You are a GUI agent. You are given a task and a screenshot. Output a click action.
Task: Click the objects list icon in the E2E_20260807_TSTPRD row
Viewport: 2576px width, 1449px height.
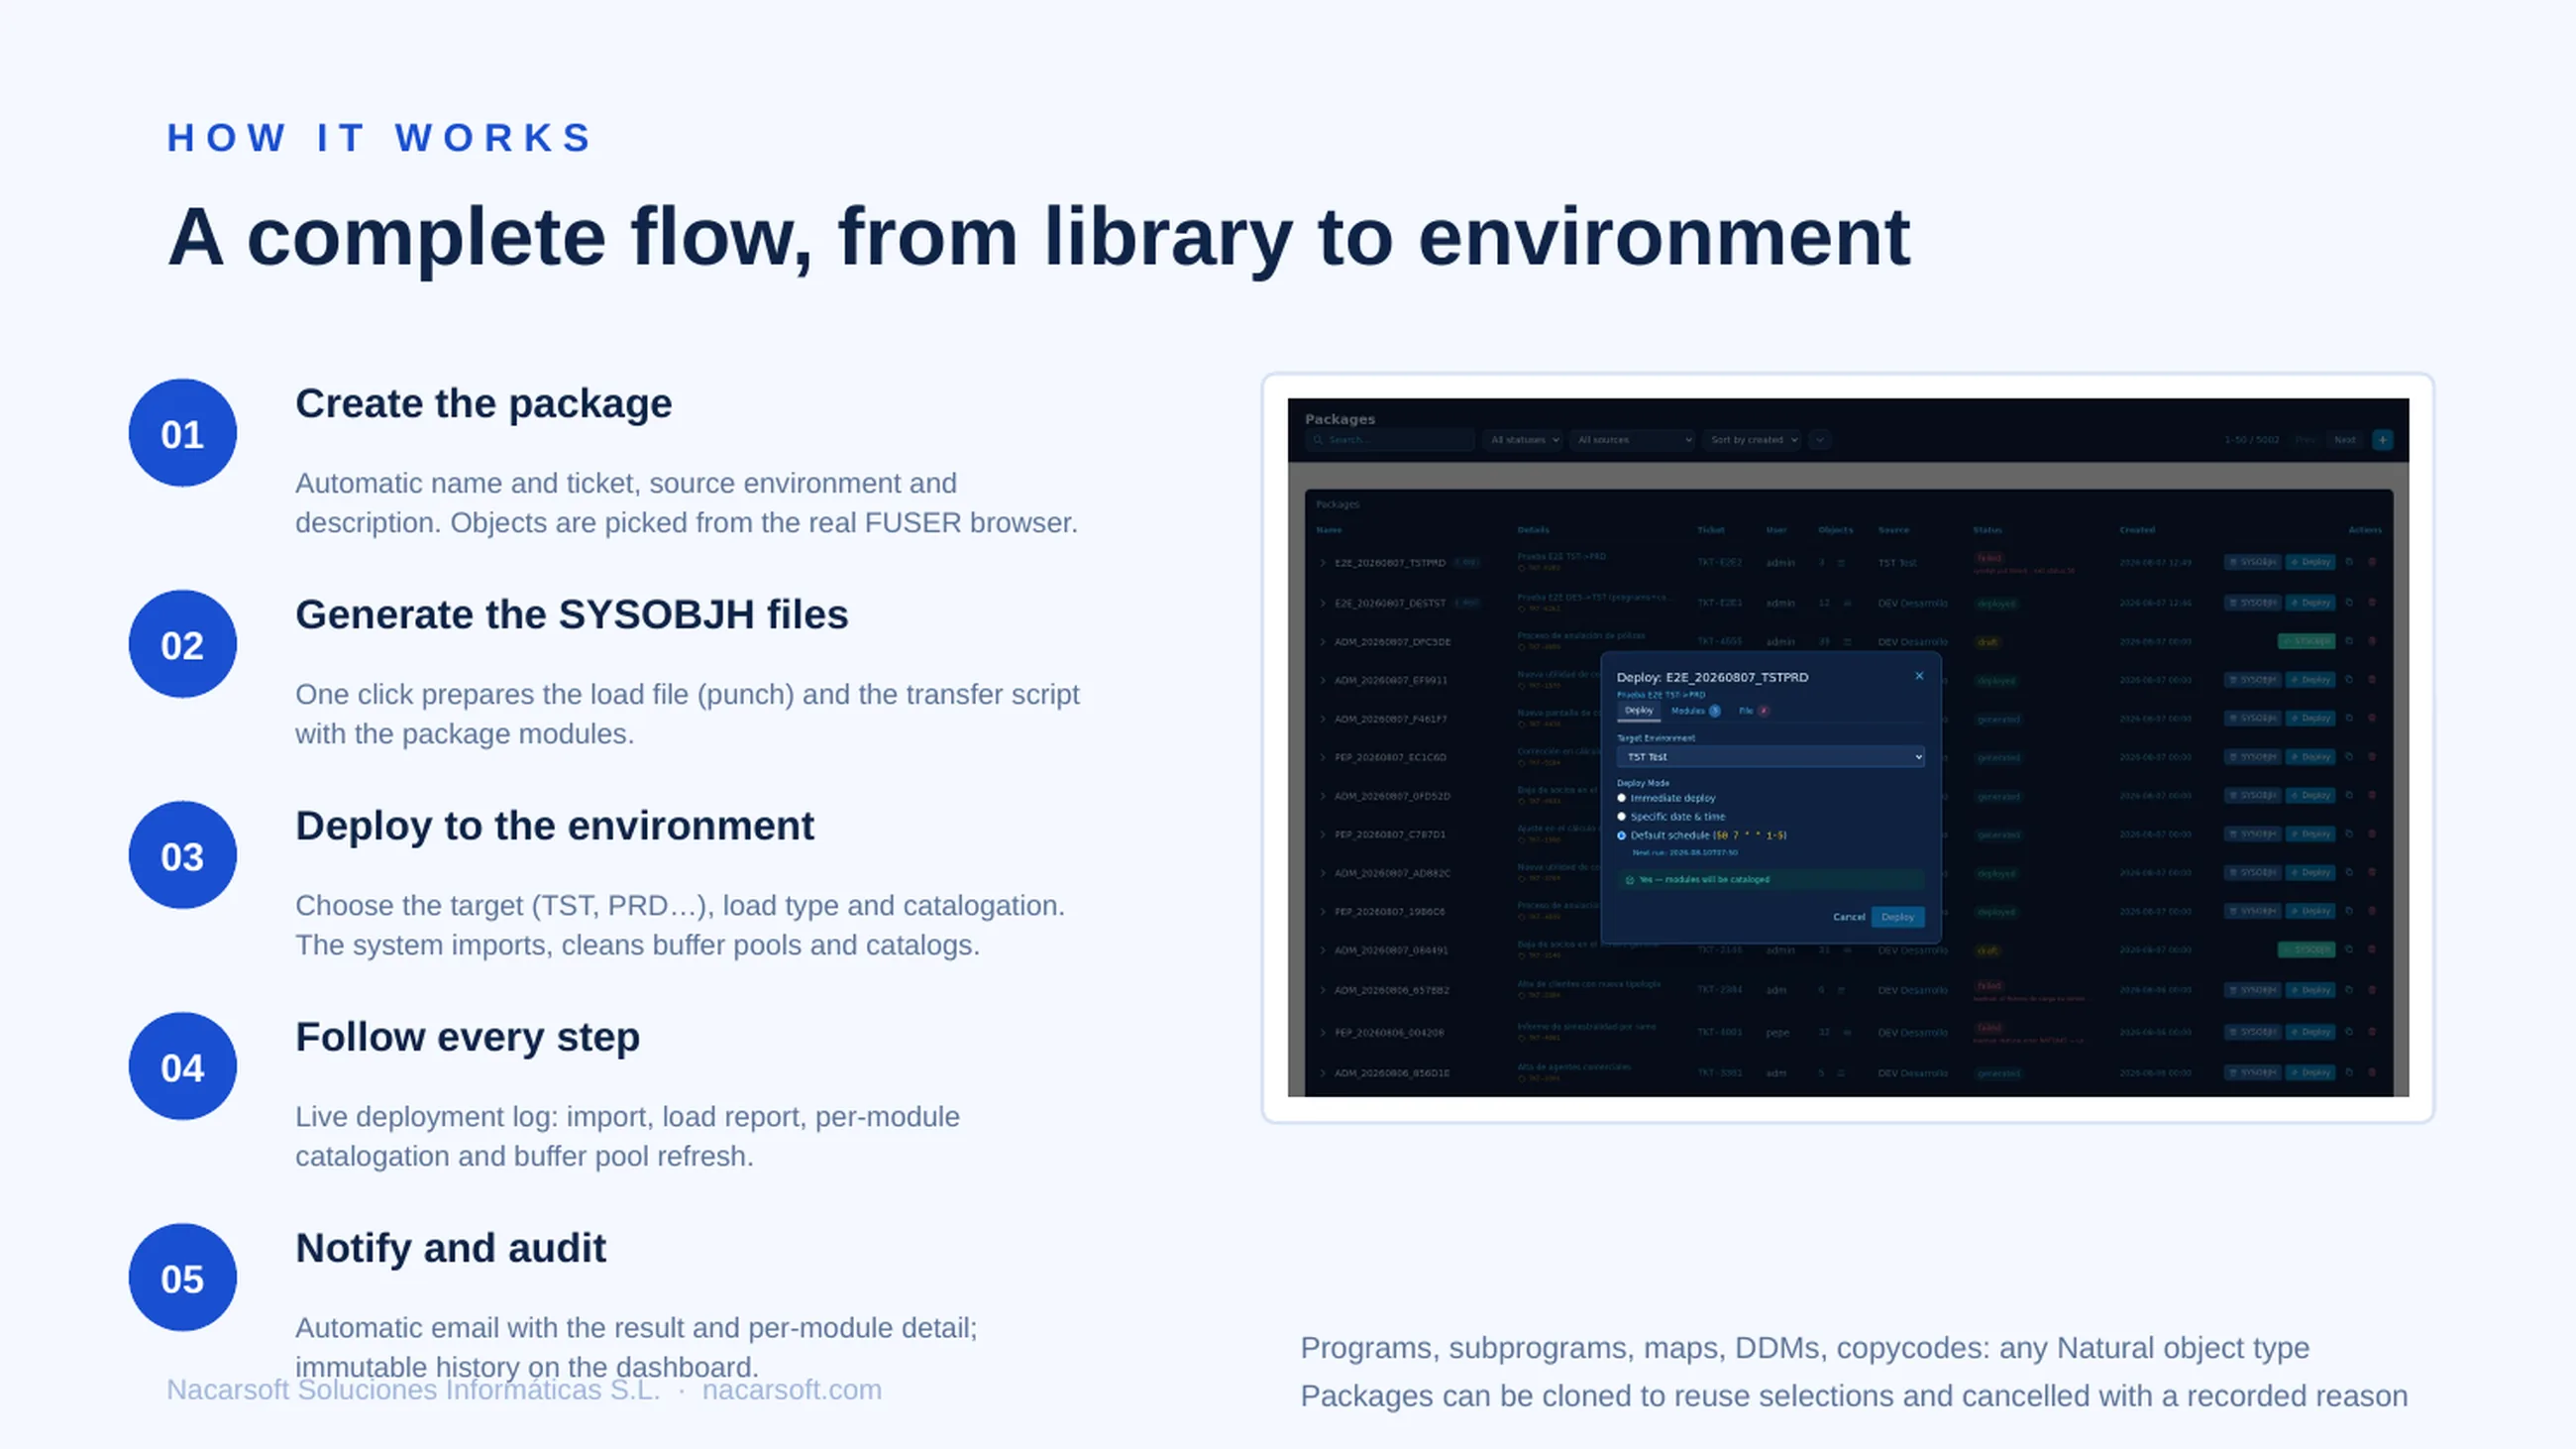pyautogui.click(x=1842, y=563)
